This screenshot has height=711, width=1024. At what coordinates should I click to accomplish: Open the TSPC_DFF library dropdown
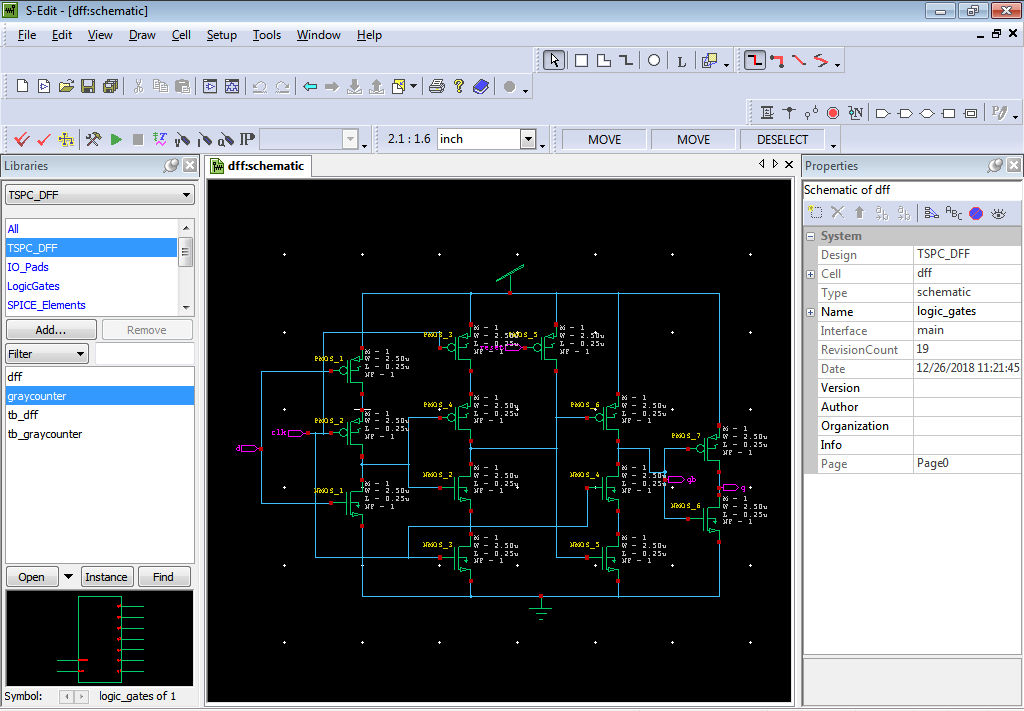click(100, 195)
